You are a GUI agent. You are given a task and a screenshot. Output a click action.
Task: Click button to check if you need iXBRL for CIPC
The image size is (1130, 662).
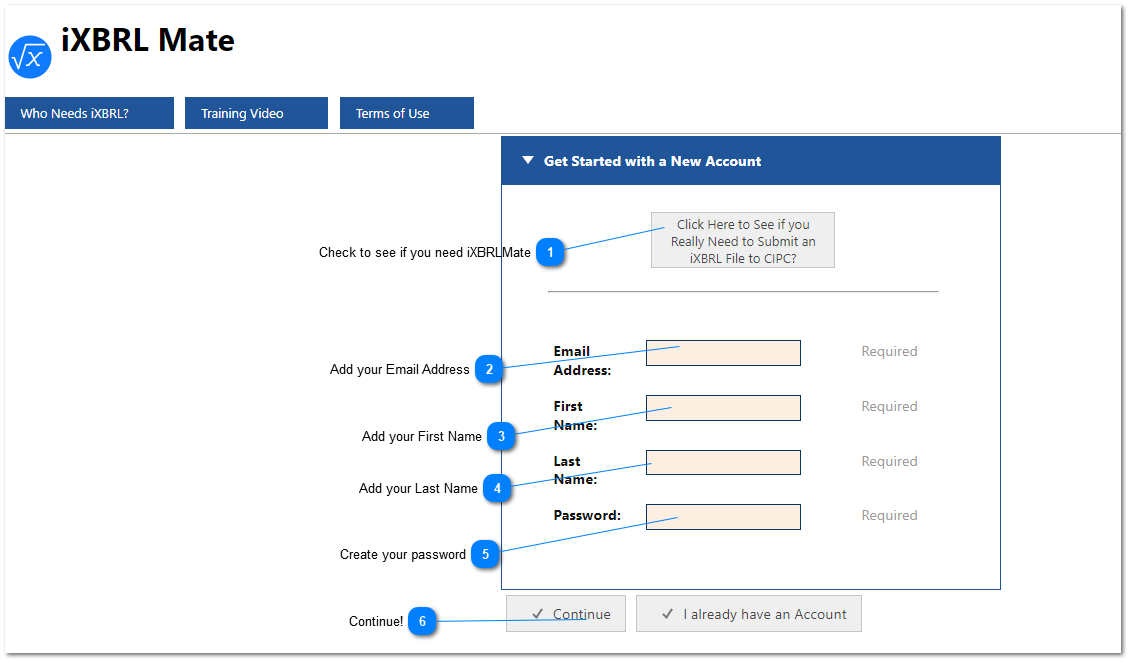coord(743,241)
